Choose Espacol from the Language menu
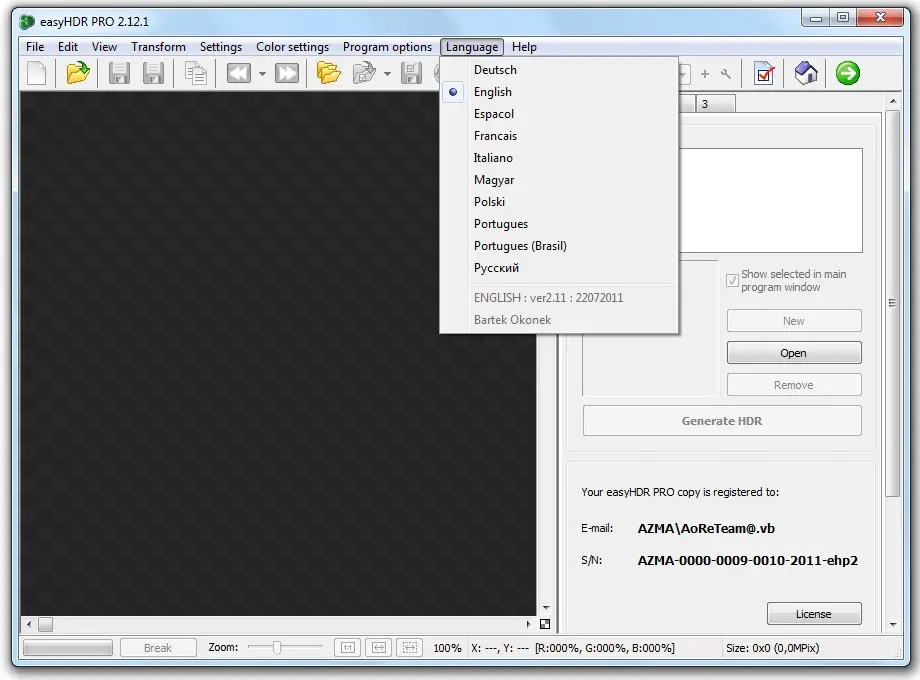The image size is (920, 680). 494,114
